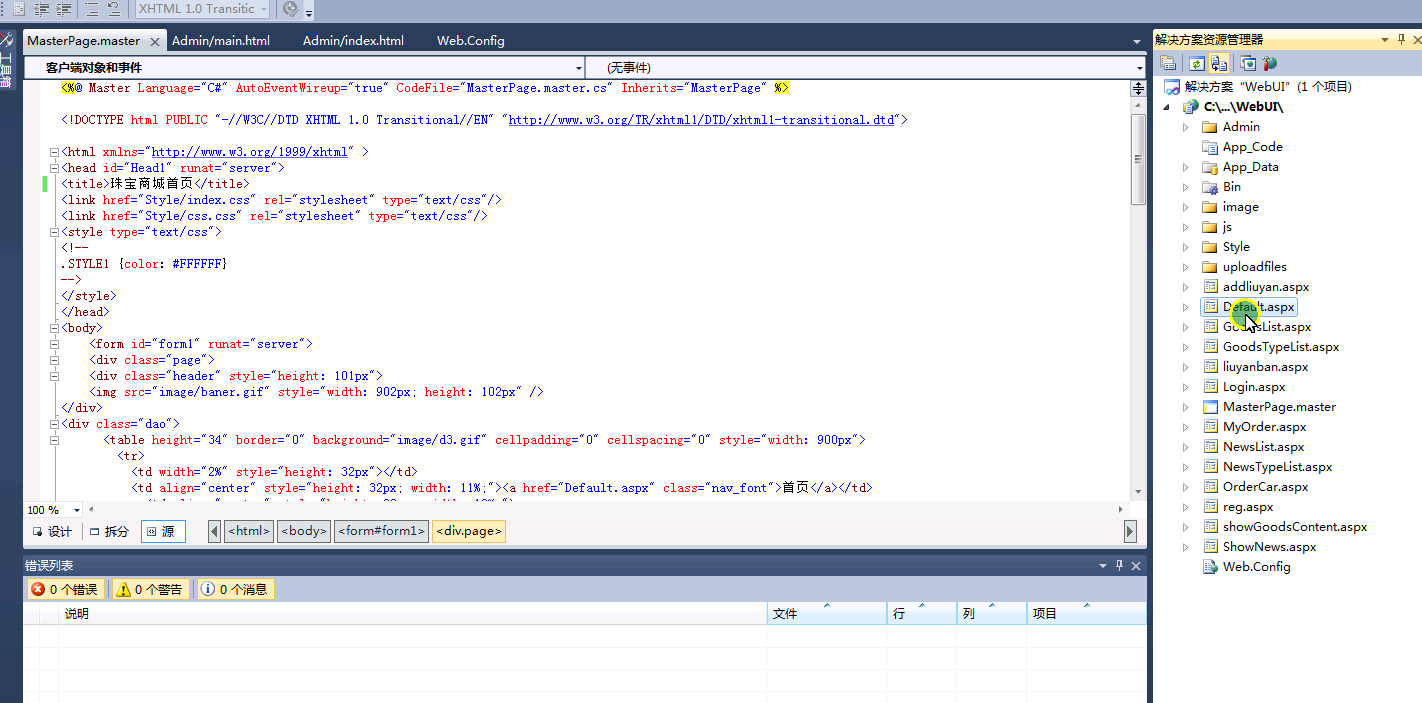Close the MasterPage.master tab
The height and width of the screenshot is (703, 1422).
155,42
